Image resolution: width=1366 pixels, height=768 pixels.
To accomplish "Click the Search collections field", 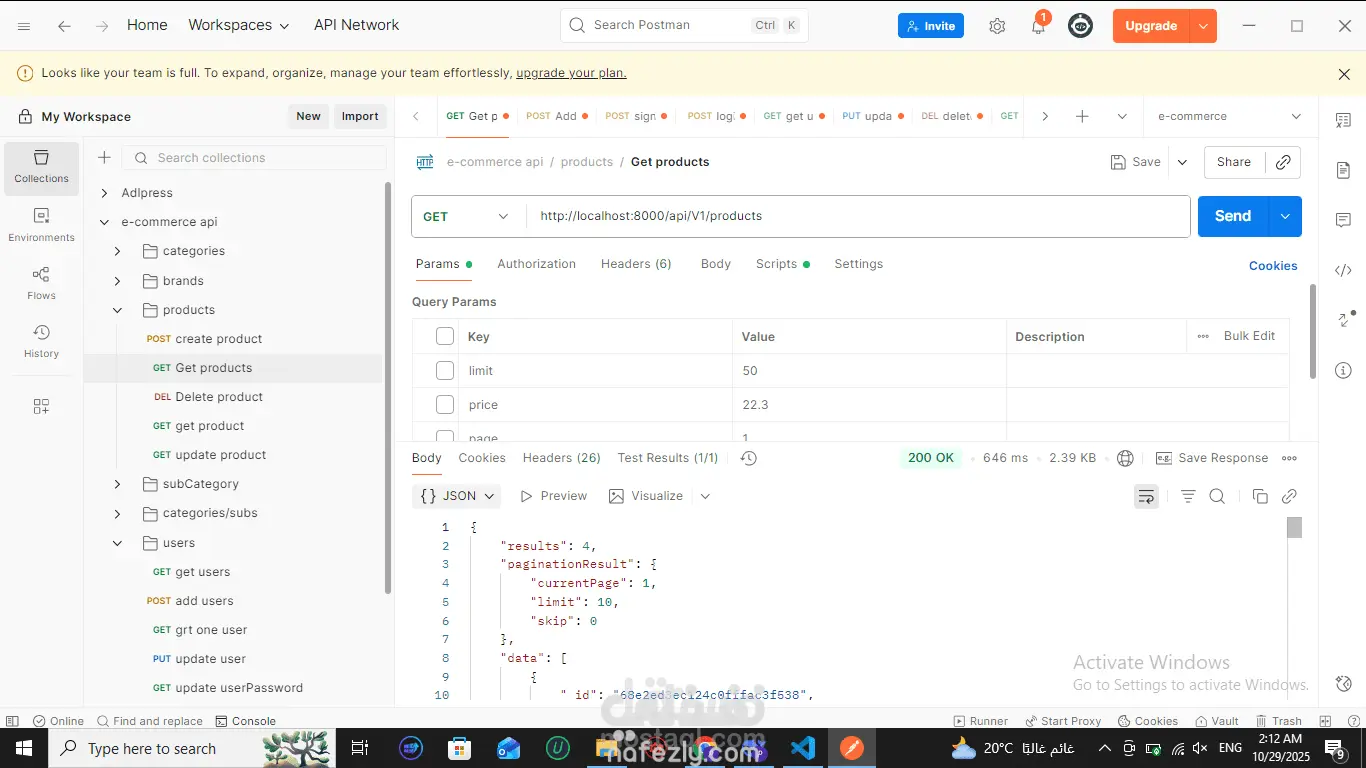I will point(254,158).
